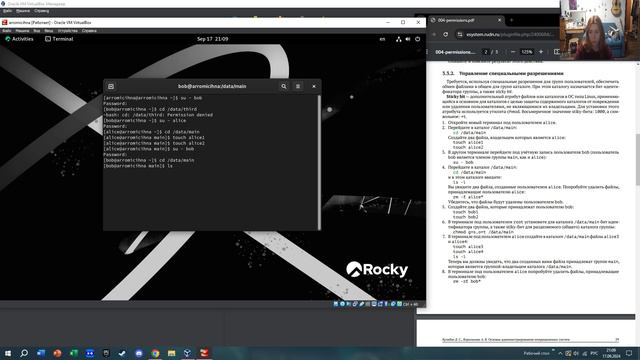The width and height of the screenshot is (640, 360).
Task: Click the terminal prompt line with 'ls'
Action: pos(138,166)
